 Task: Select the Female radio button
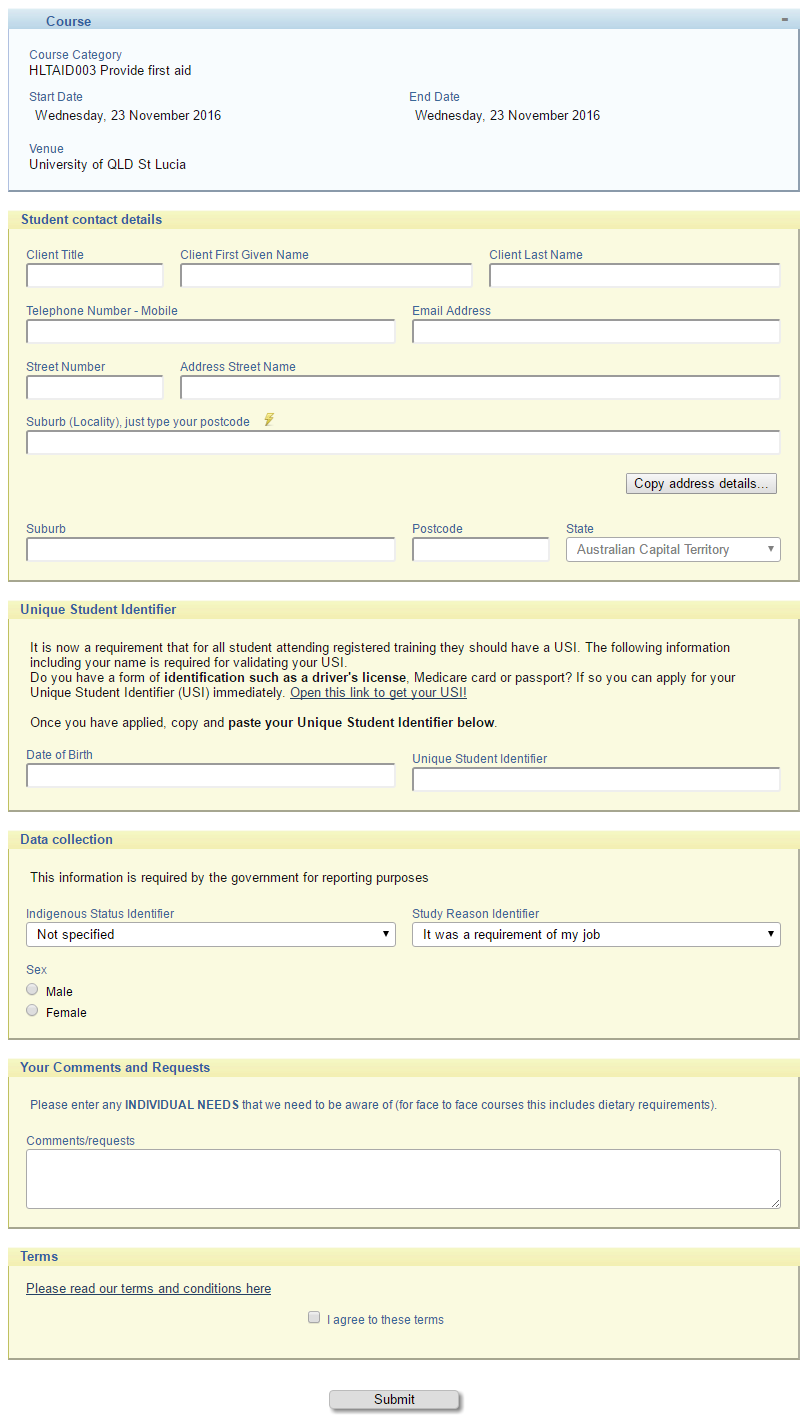coord(33,1011)
